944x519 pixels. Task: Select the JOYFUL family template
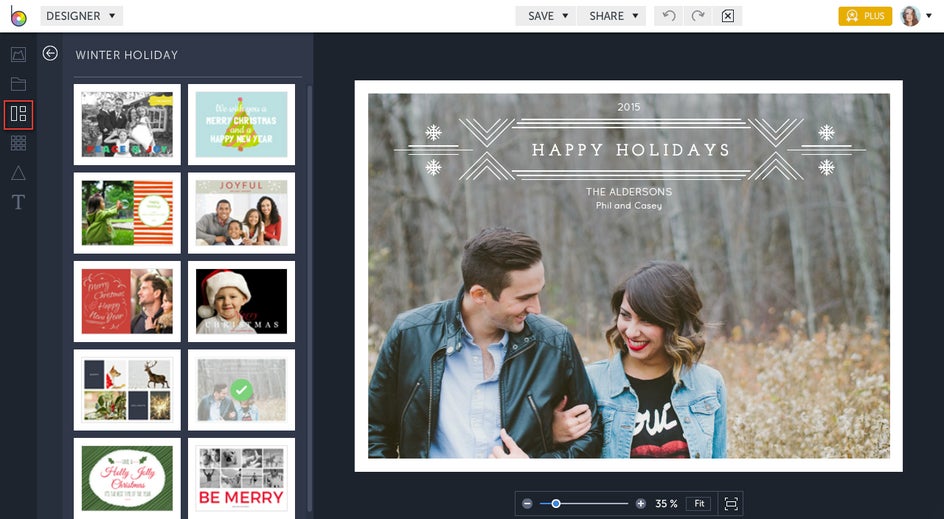coord(241,213)
